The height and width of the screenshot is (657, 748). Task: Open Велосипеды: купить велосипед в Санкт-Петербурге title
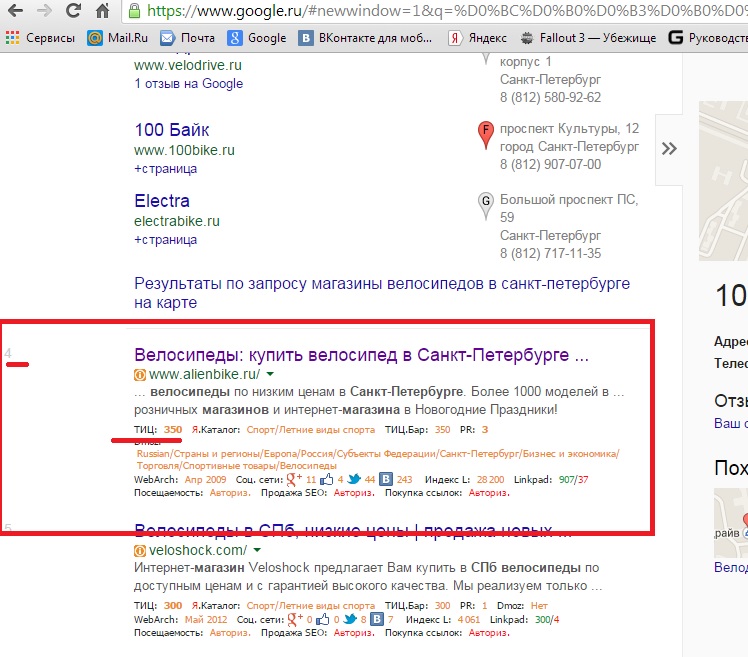[x=362, y=355]
